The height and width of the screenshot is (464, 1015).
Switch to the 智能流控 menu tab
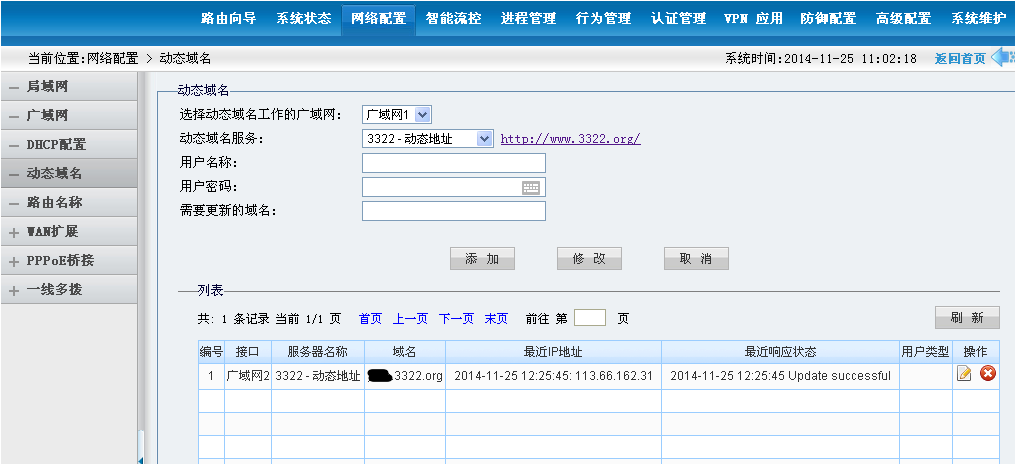pos(453,18)
